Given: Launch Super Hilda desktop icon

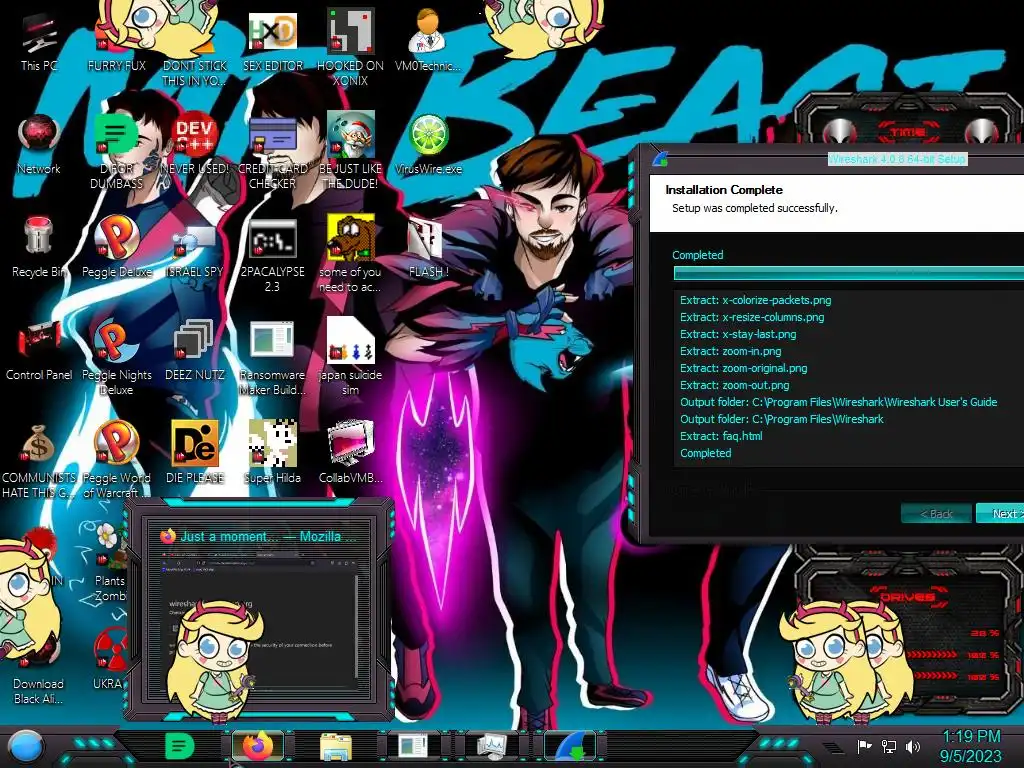Looking at the screenshot, I should coord(272,453).
